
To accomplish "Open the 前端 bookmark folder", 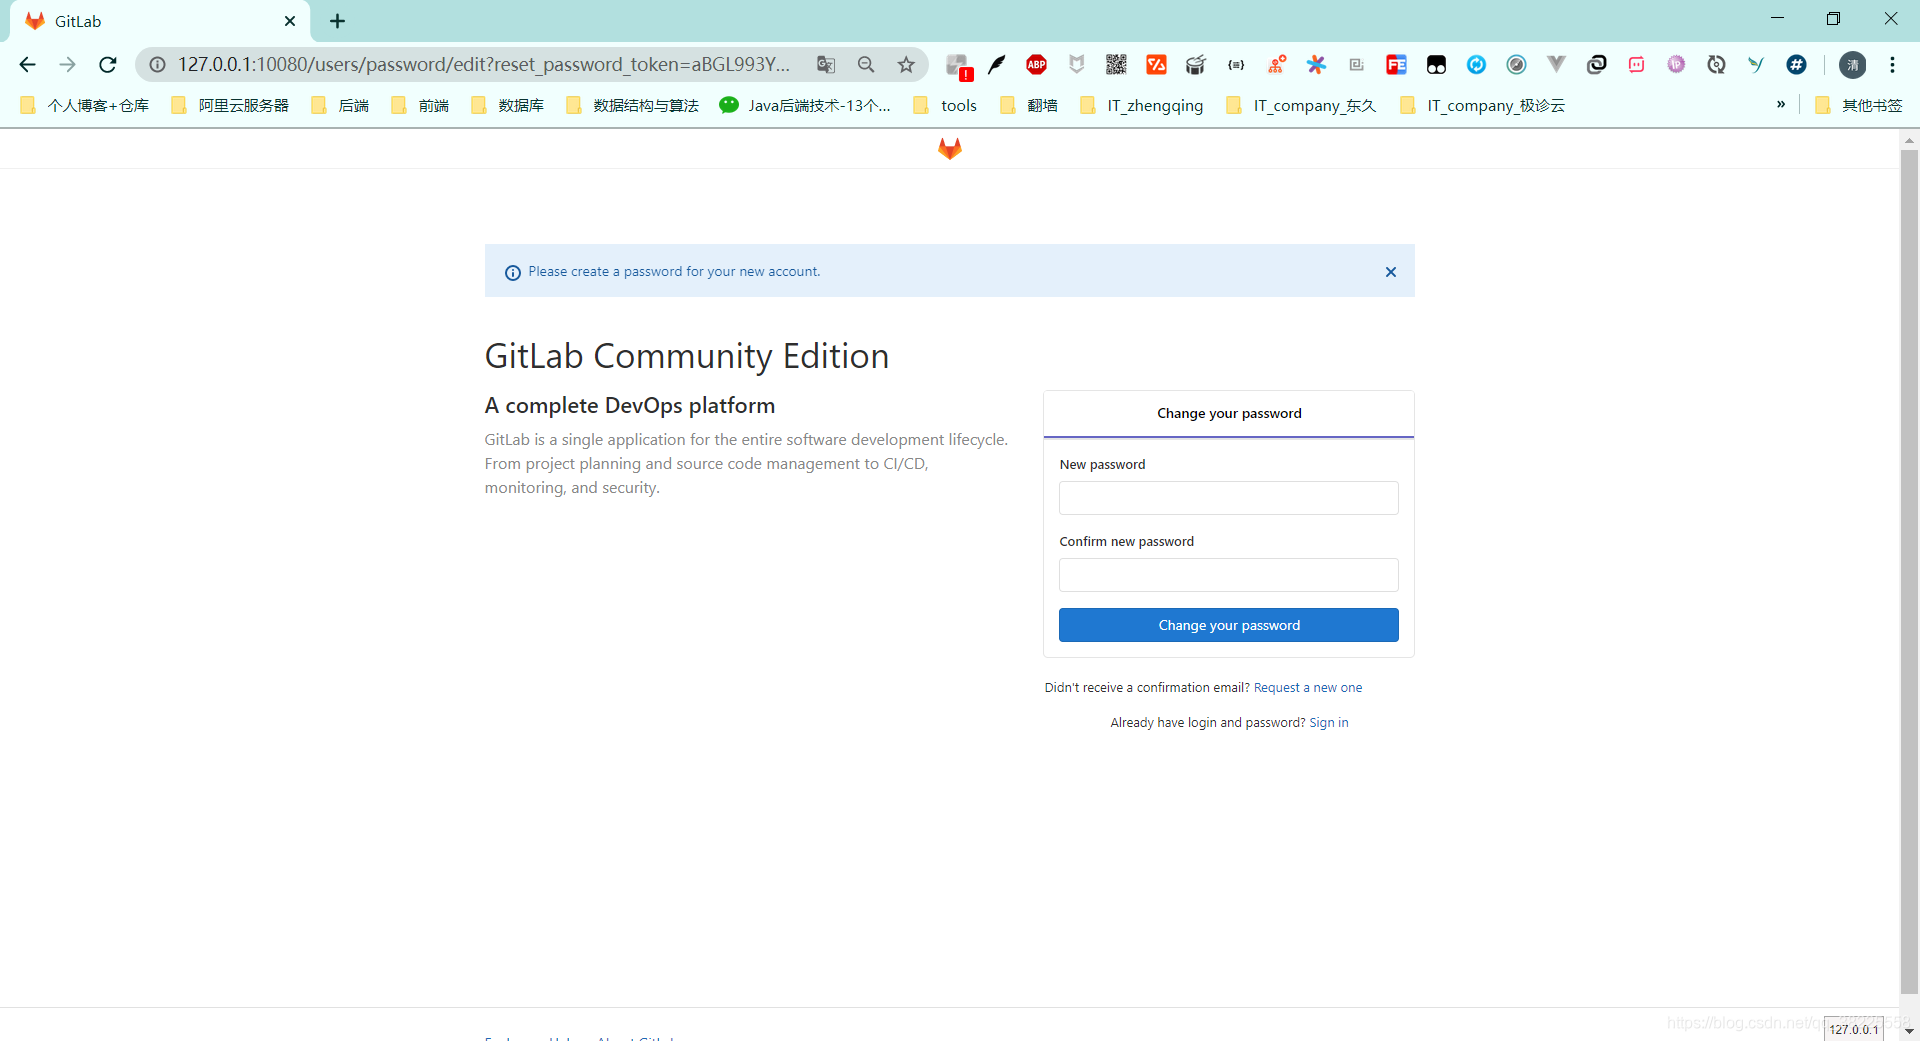I will coord(420,105).
